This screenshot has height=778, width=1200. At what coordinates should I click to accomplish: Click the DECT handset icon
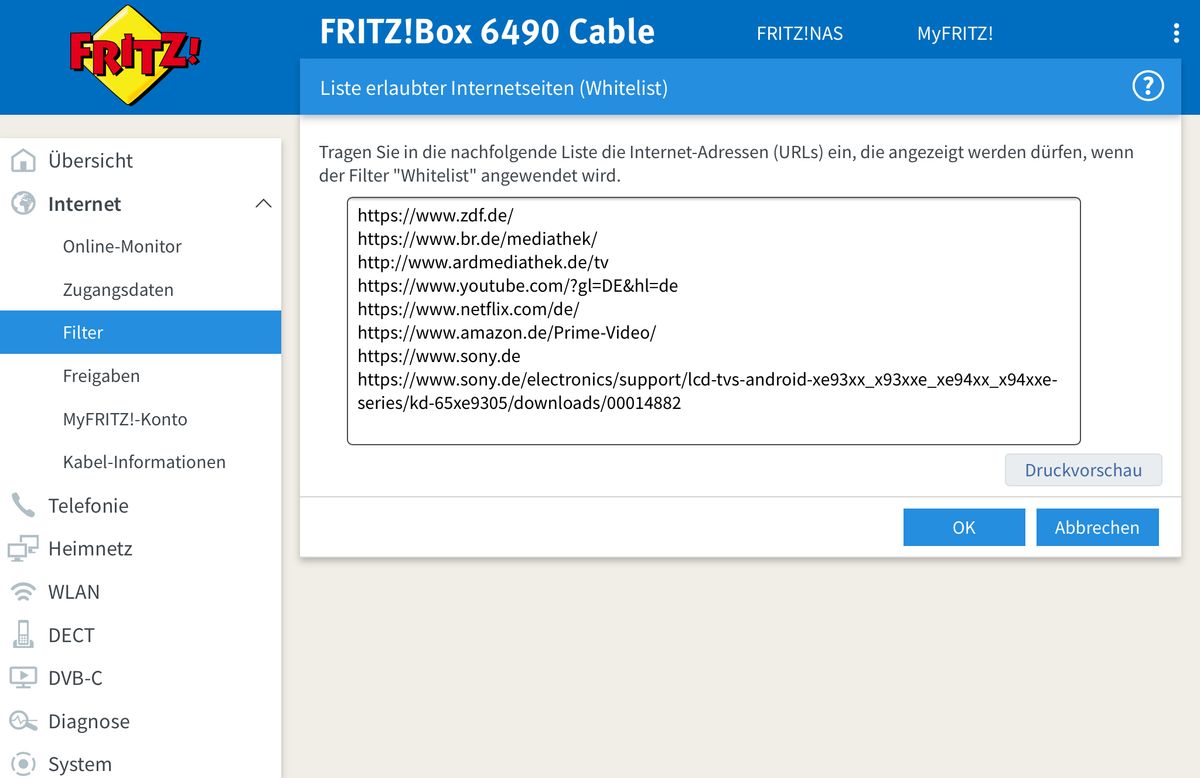click(x=23, y=635)
